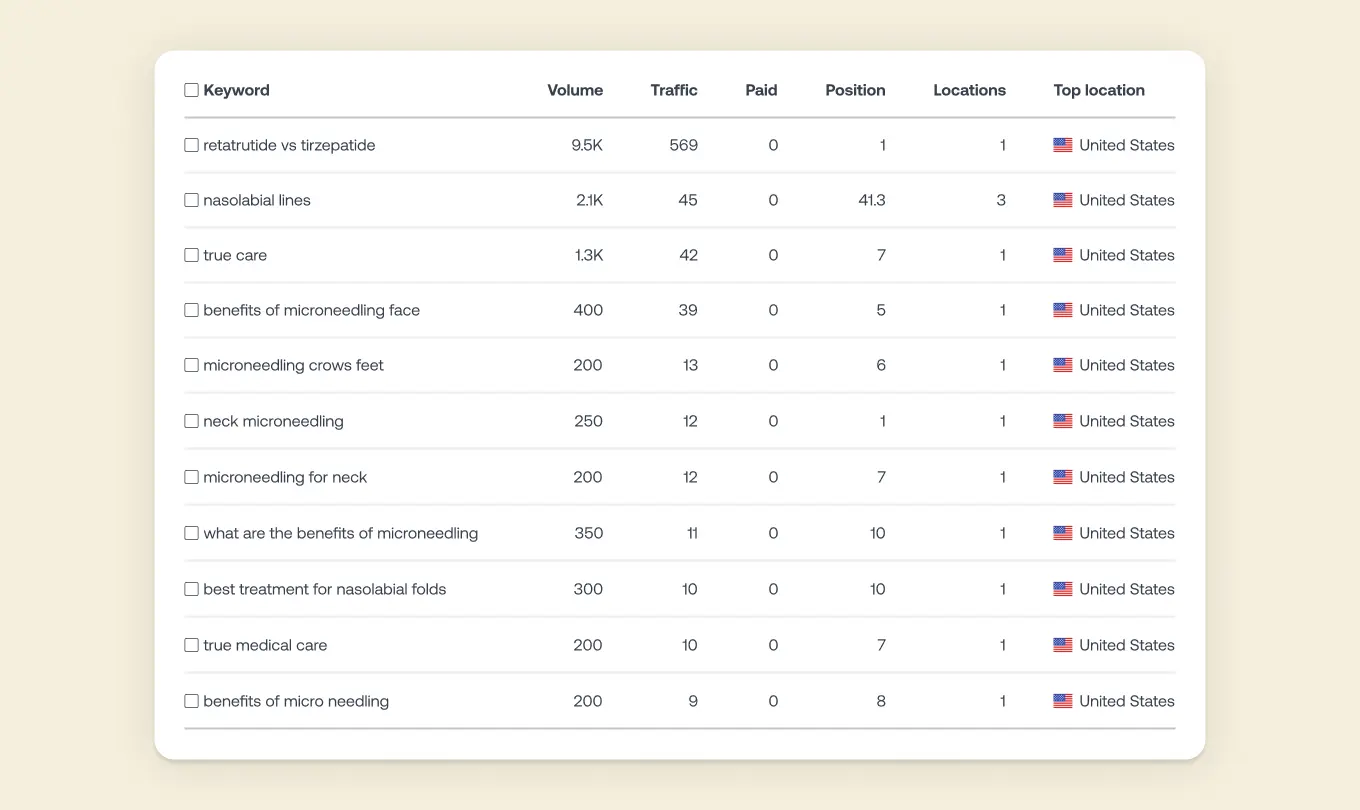The height and width of the screenshot is (810, 1360).
Task: Click the flag icon on benefits of micro needling row
Action: [1063, 701]
